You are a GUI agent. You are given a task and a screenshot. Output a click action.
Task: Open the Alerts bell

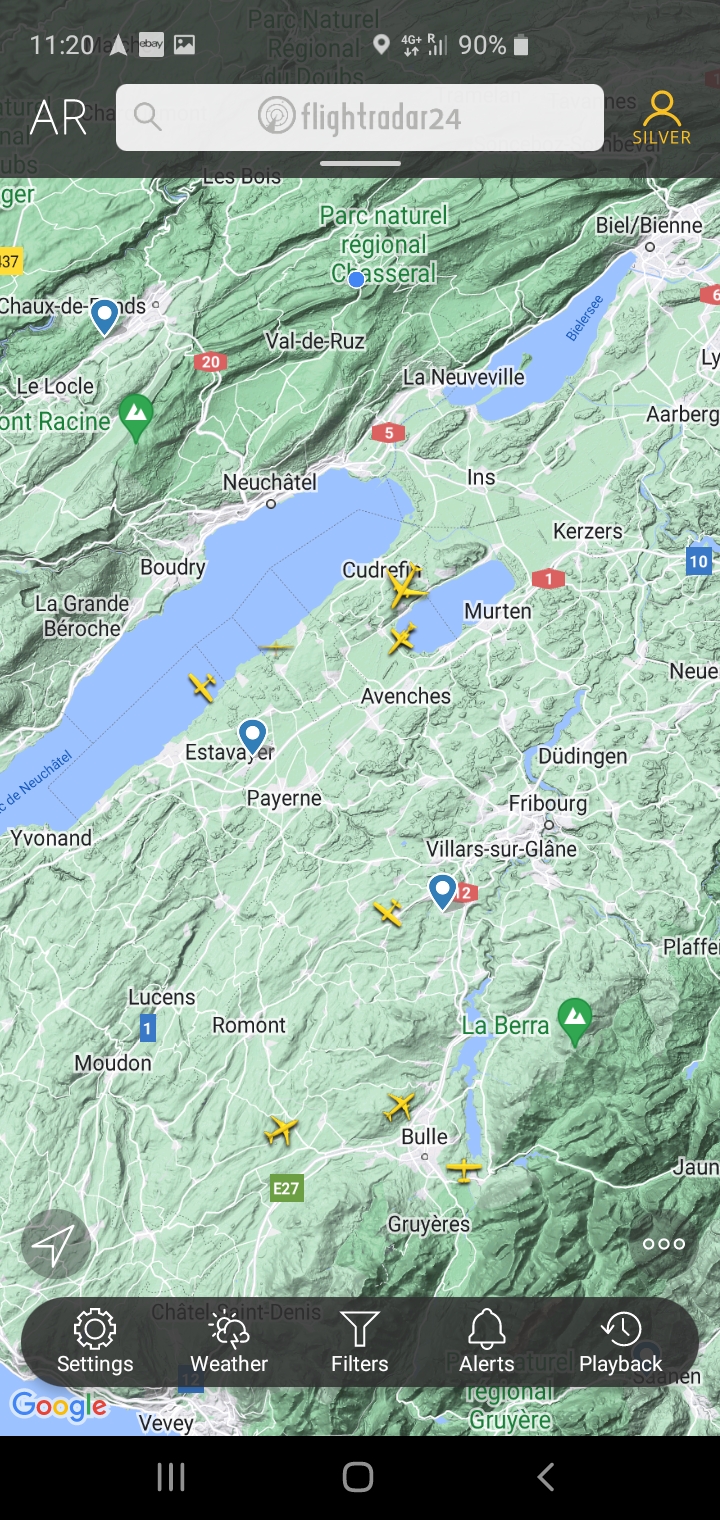pos(487,1342)
